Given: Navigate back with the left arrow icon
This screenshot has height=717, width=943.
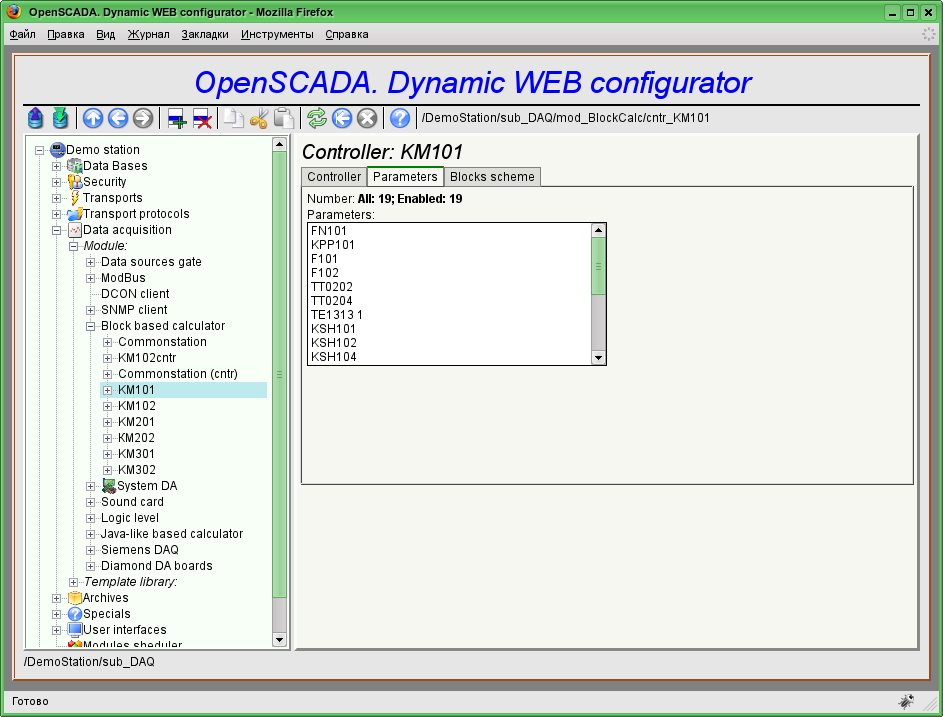Looking at the screenshot, I should point(118,118).
